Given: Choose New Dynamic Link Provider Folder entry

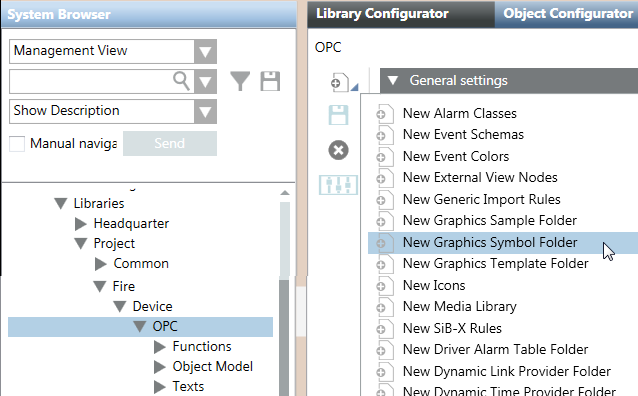Looking at the screenshot, I should click(x=507, y=372).
